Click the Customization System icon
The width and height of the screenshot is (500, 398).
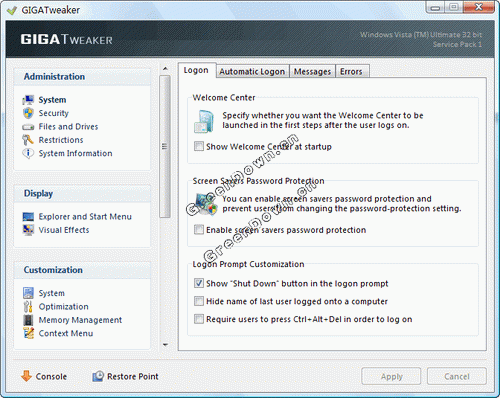coord(28,293)
